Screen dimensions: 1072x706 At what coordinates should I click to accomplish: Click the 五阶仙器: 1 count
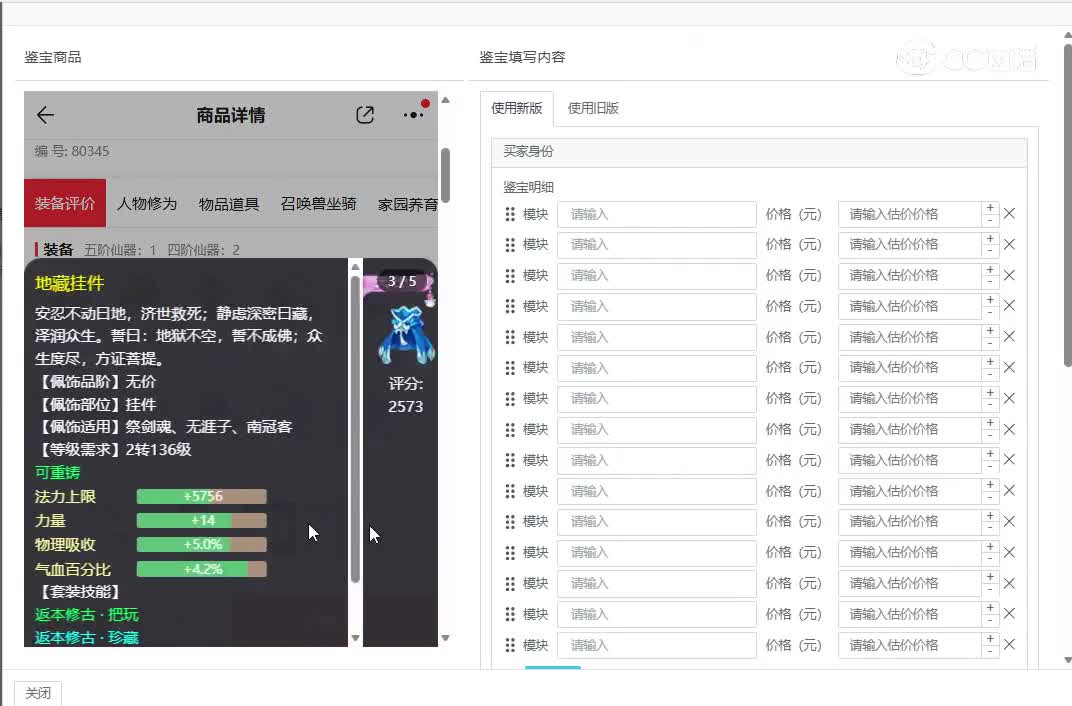tap(120, 250)
